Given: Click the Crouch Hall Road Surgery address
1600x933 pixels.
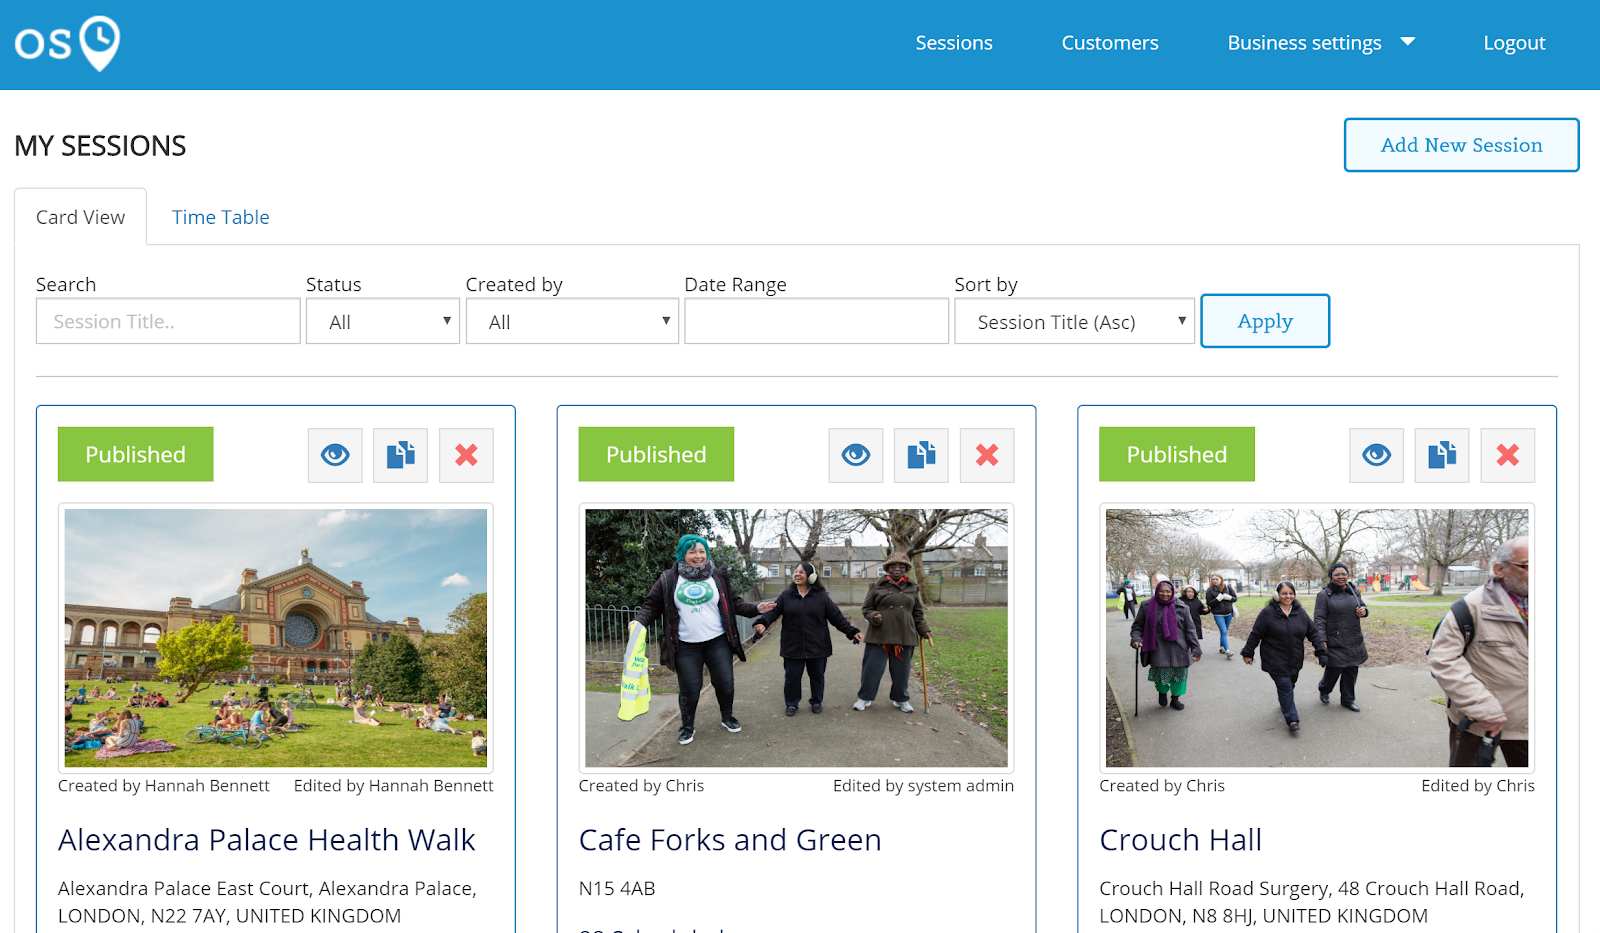Looking at the screenshot, I should (x=1312, y=902).
